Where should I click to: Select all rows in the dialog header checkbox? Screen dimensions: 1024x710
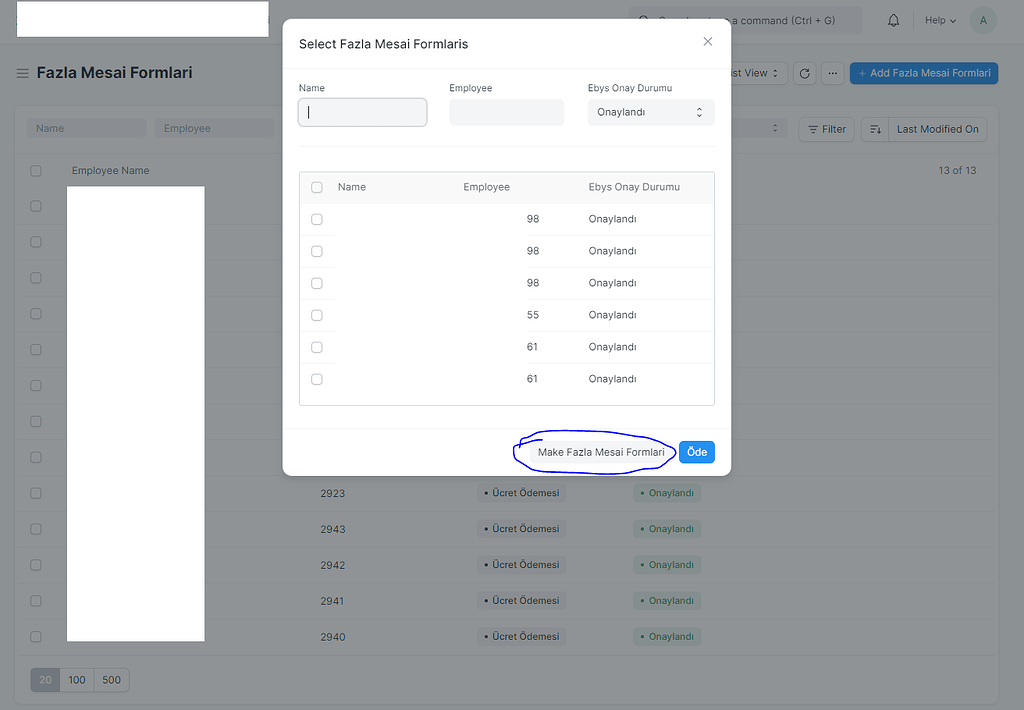pos(317,187)
